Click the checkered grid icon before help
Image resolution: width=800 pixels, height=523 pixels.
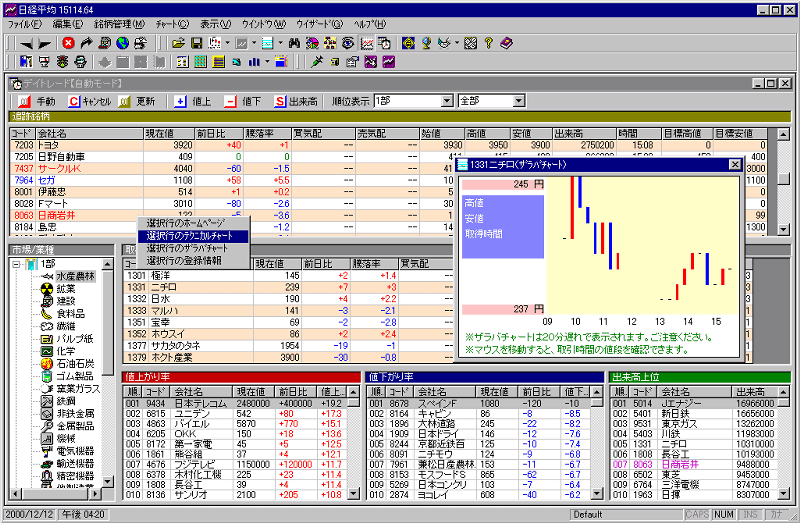click(x=470, y=43)
